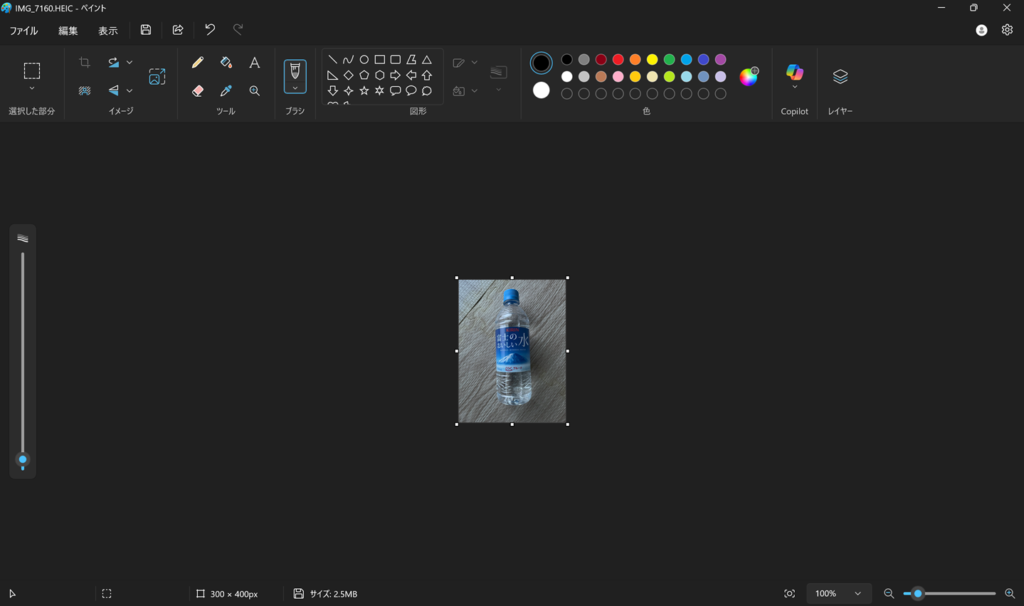Click the Brushes tool button
Viewport: 1024px width, 606px height.
pyautogui.click(x=295, y=71)
